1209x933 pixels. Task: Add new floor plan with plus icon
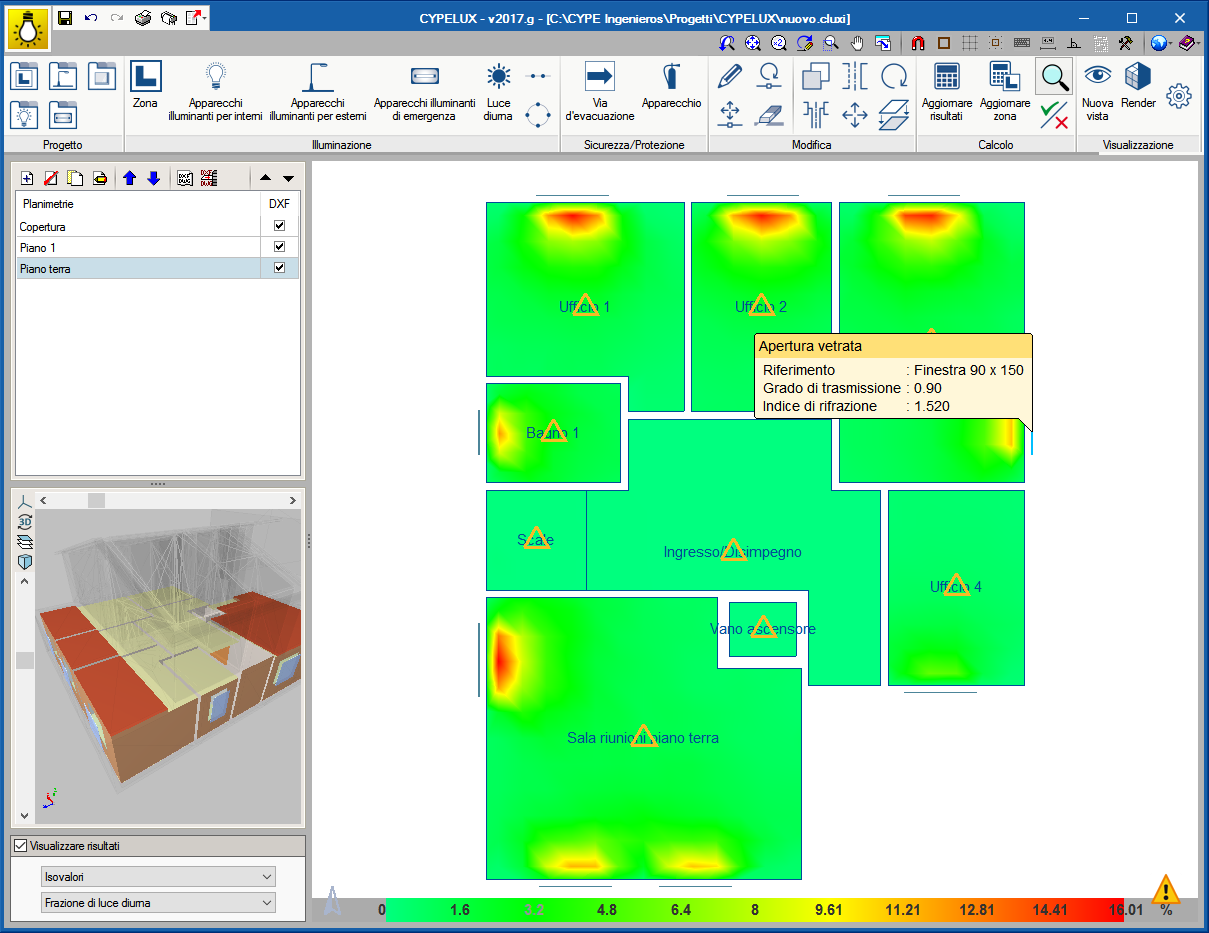pyautogui.click(x=27, y=178)
